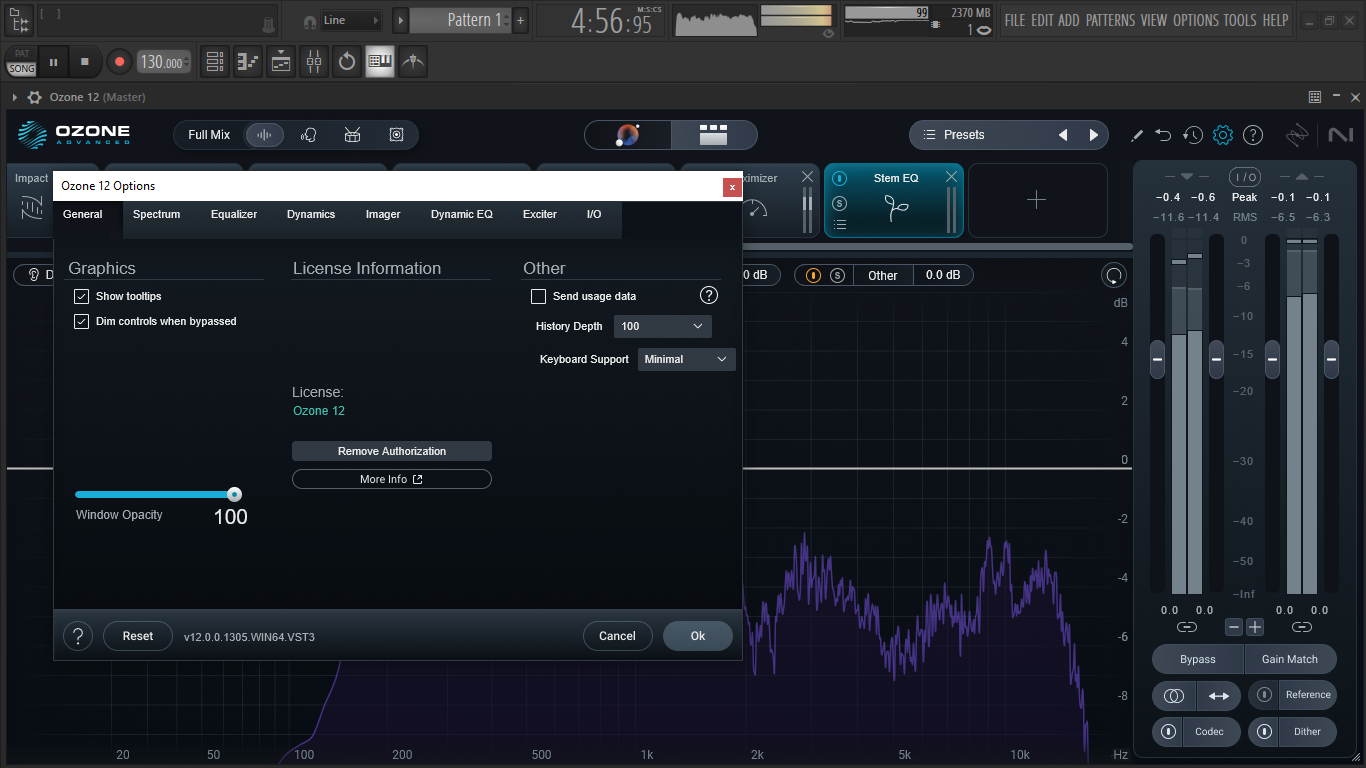
Task: Toggle the Other stem power button
Action: click(813, 275)
